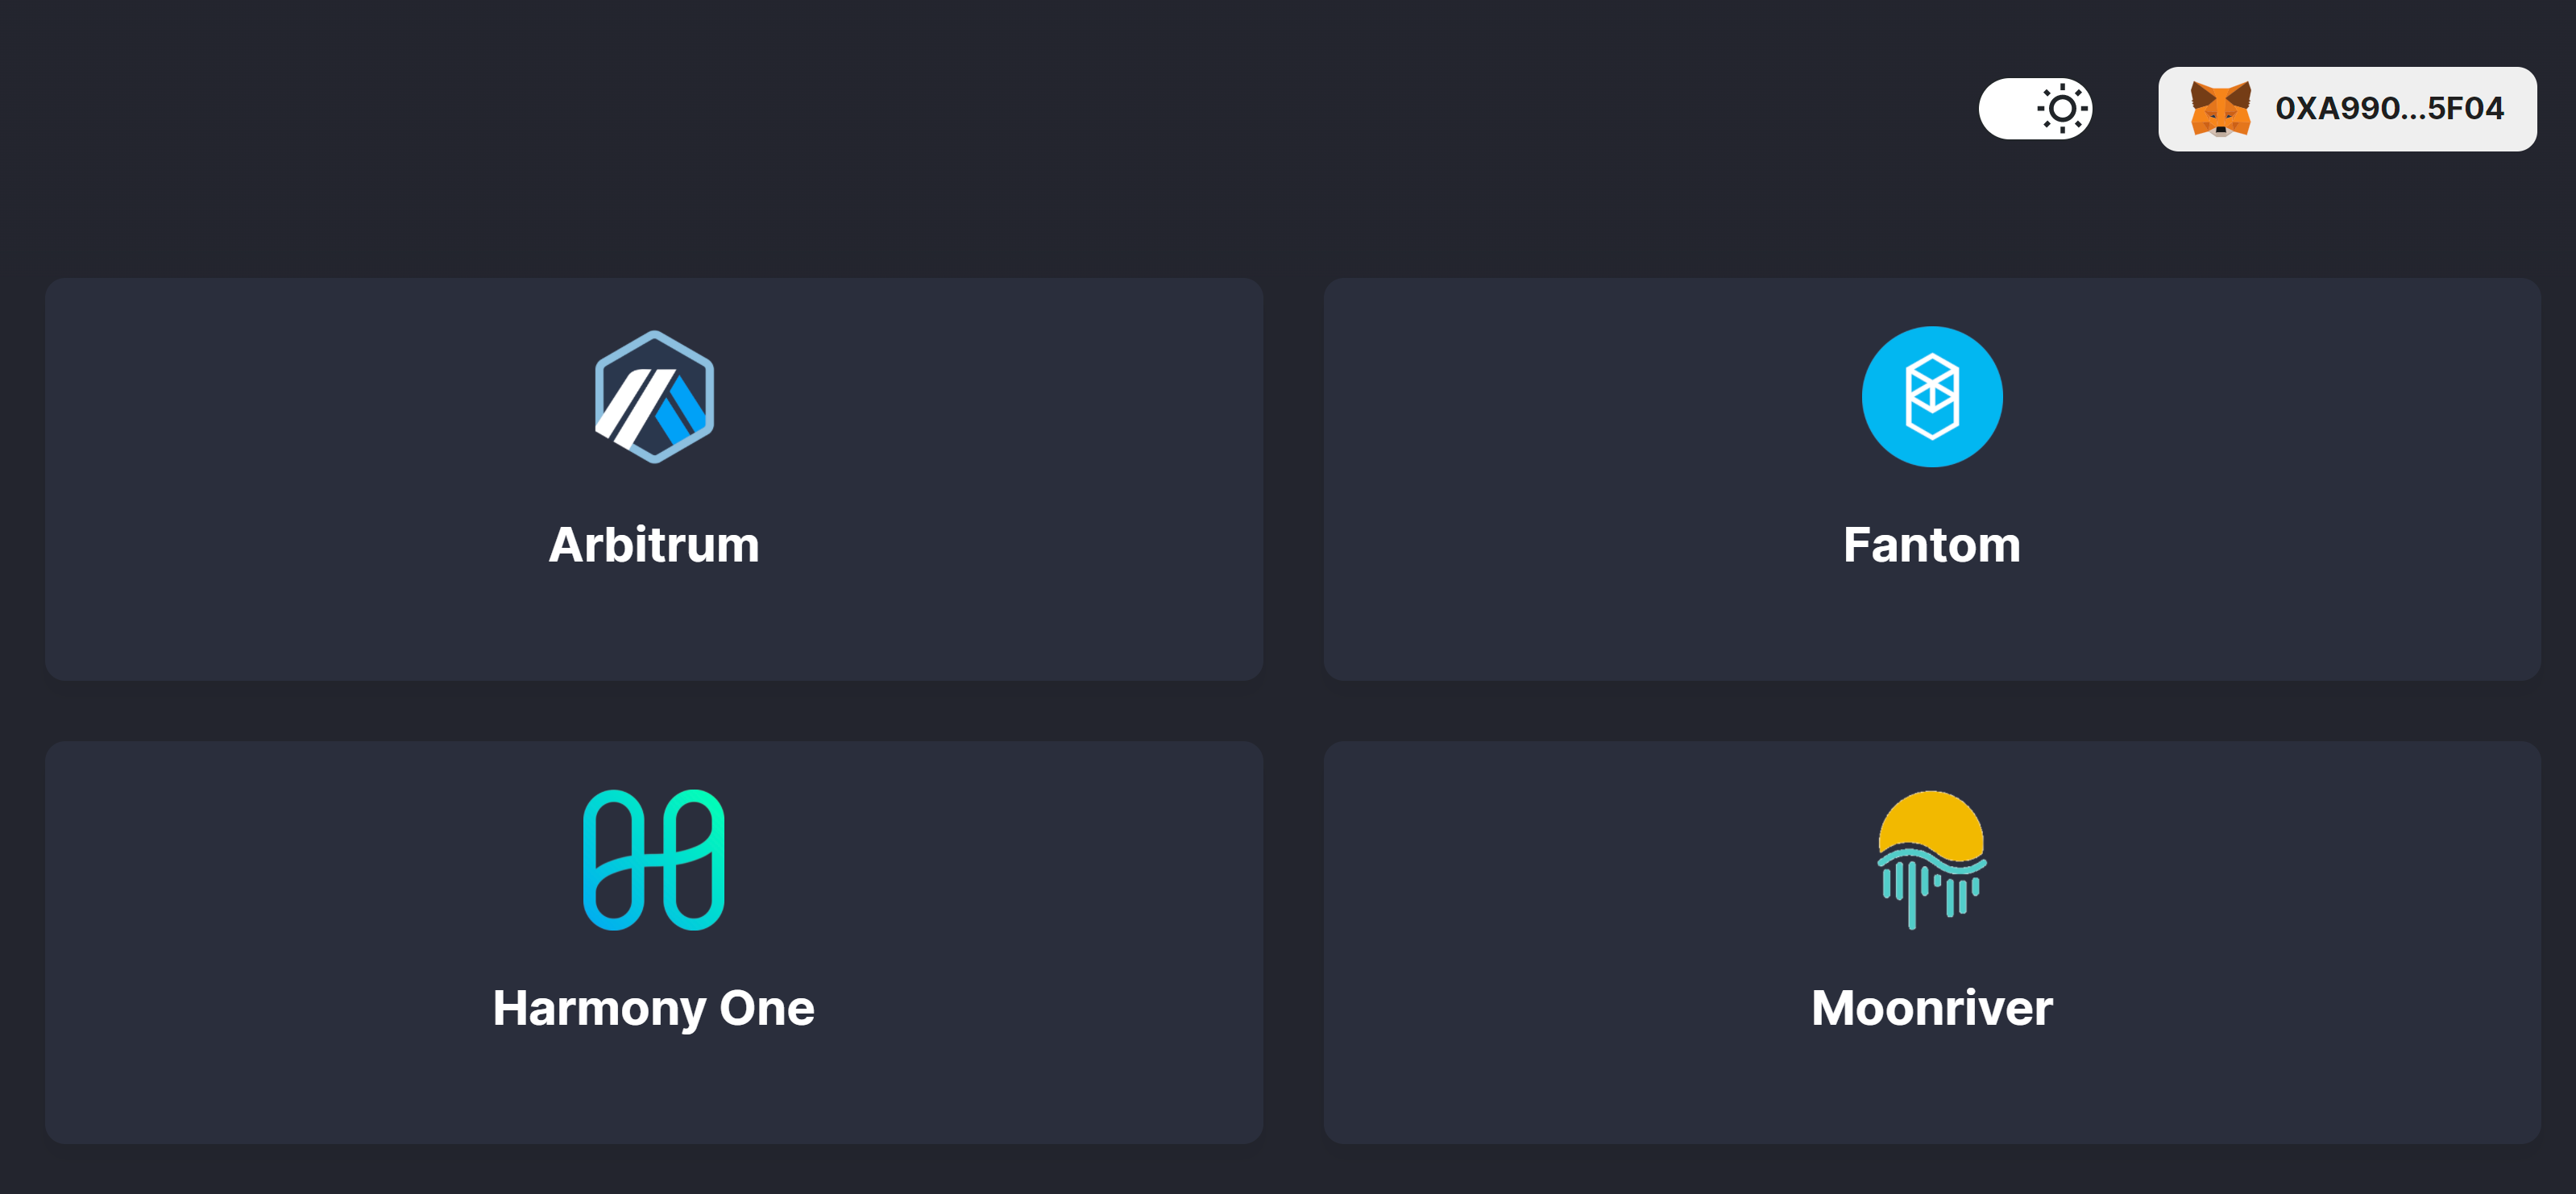2576x1194 pixels.
Task: Click the Harmony One logo icon
Action: click(654, 860)
